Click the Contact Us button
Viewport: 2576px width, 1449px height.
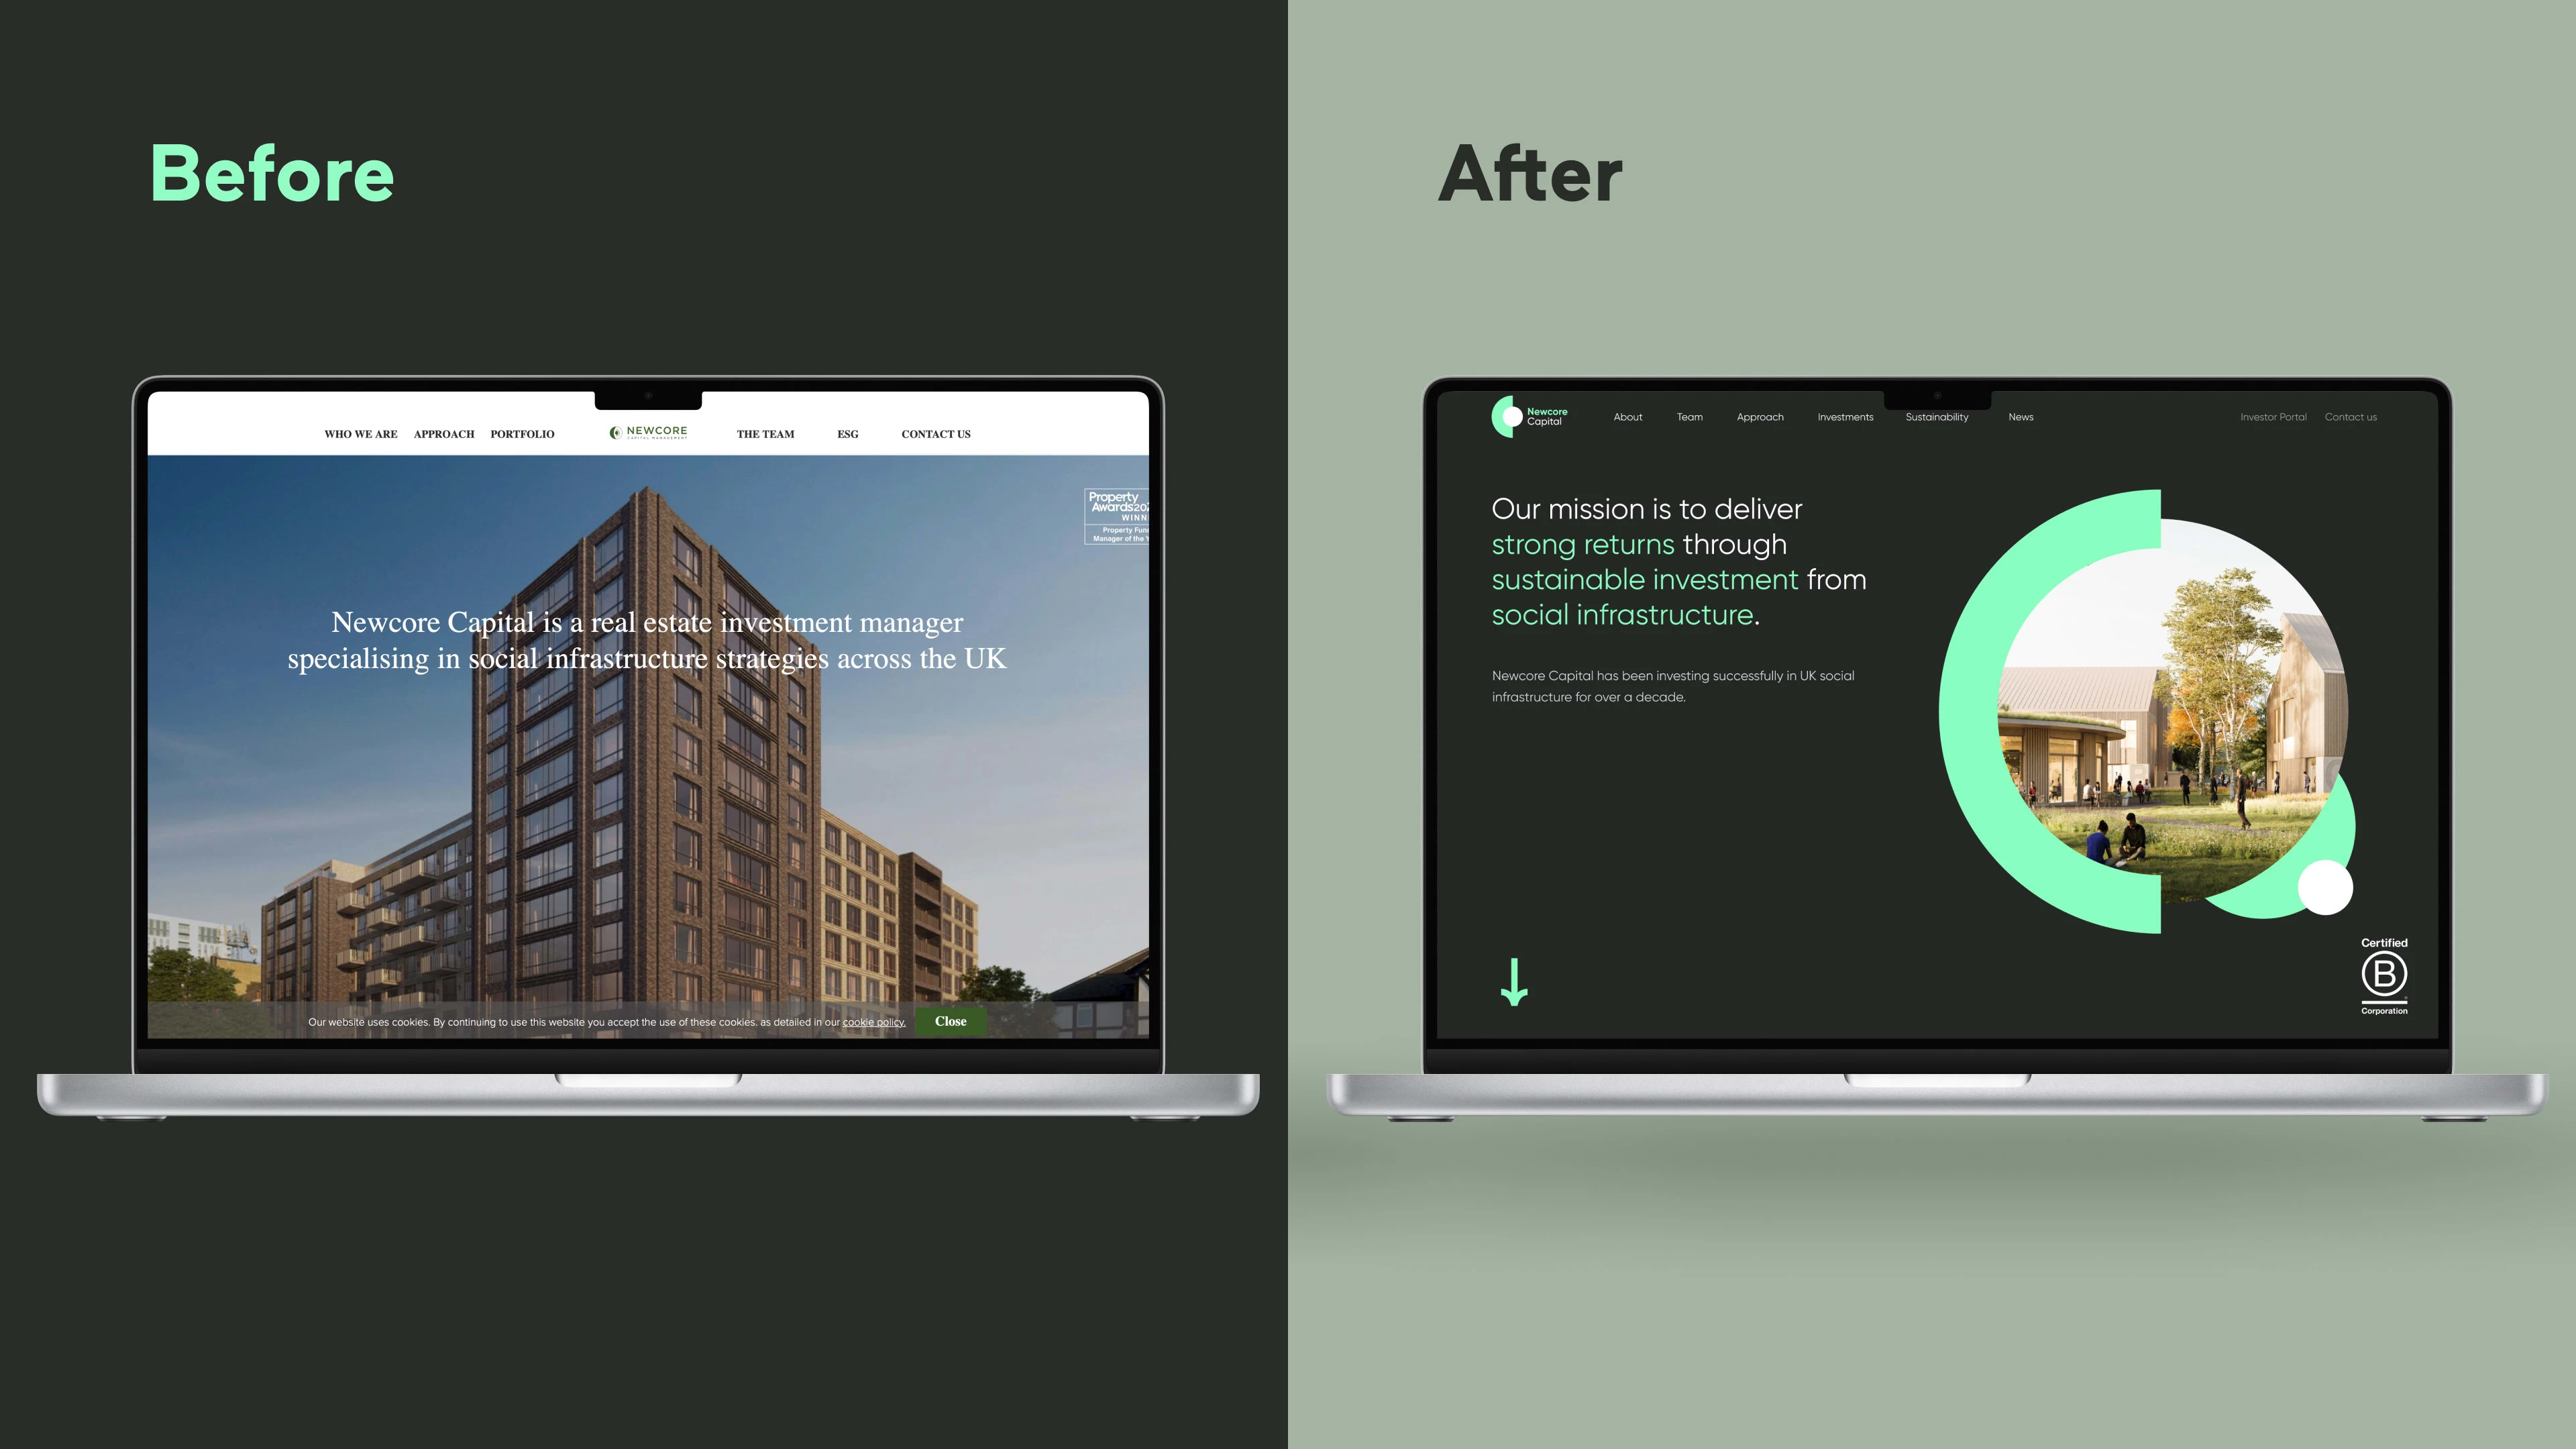point(934,433)
